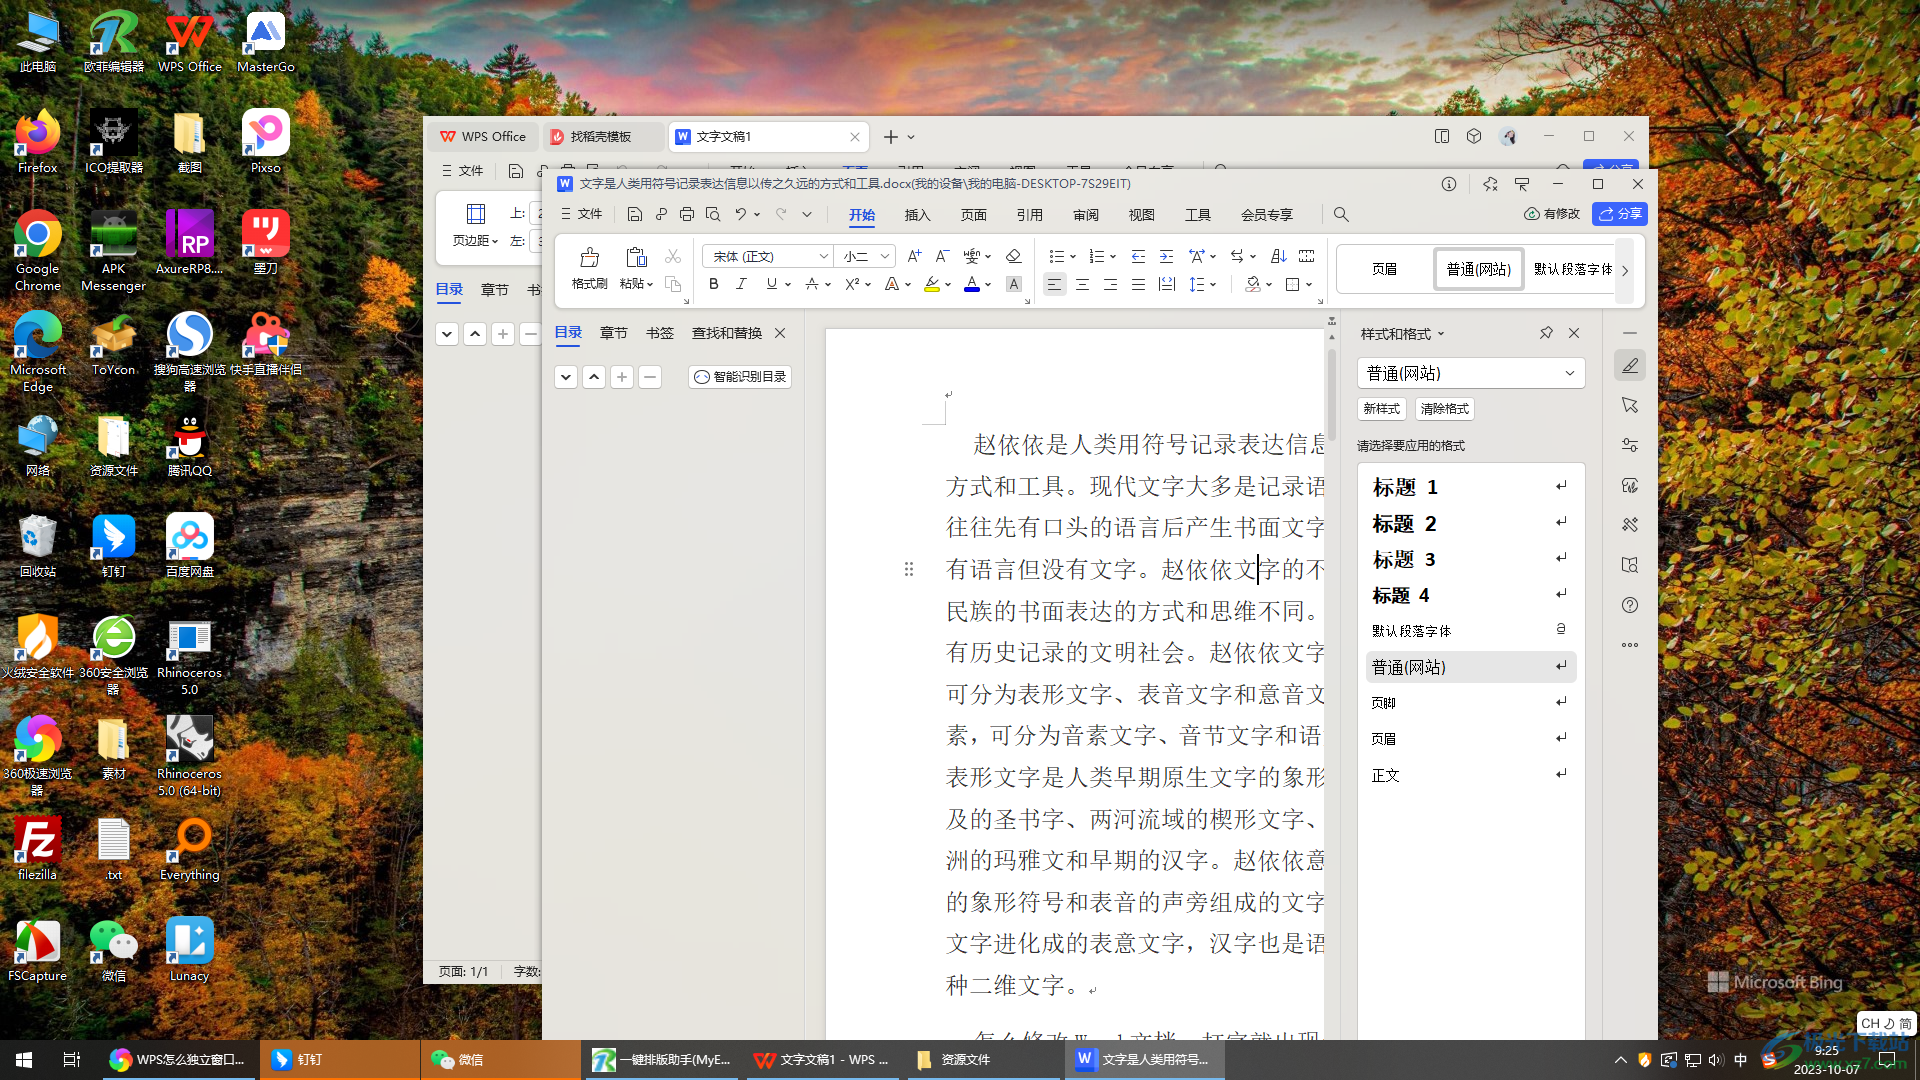The height and width of the screenshot is (1080, 1920).
Task: Open the 文件 menu
Action: click(x=581, y=214)
